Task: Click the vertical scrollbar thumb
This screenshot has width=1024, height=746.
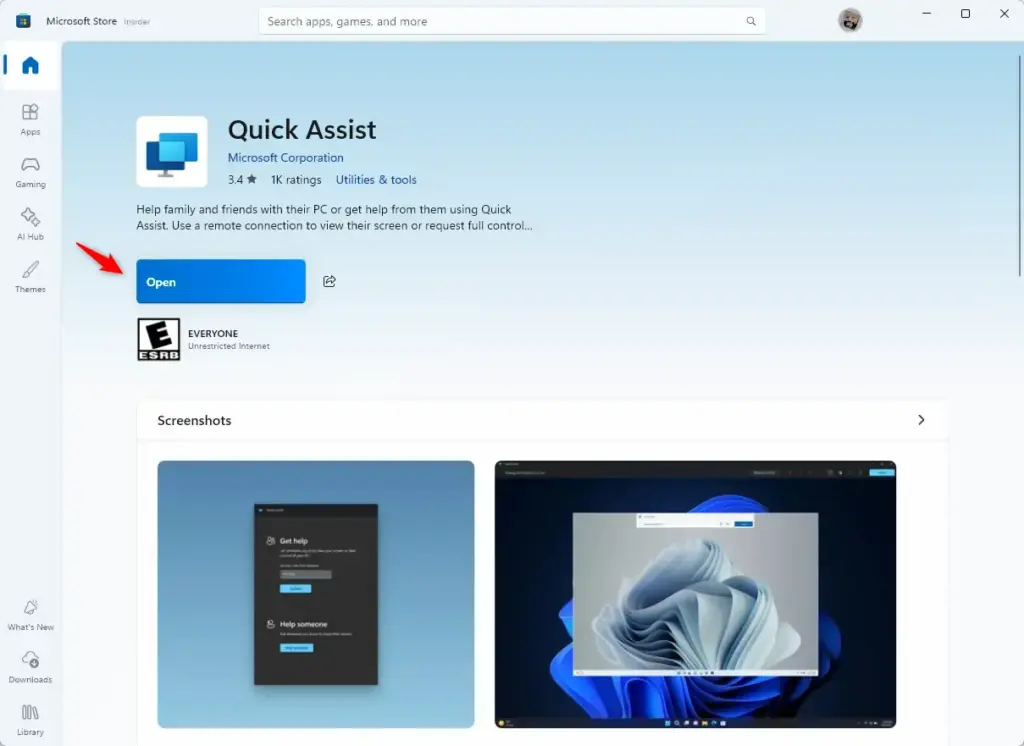Action: (1019, 166)
